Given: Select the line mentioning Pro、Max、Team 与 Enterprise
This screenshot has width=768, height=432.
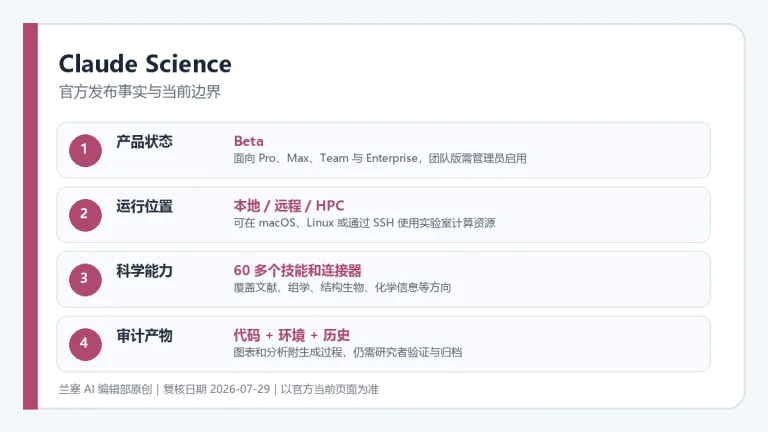Looking at the screenshot, I should click(x=380, y=158).
